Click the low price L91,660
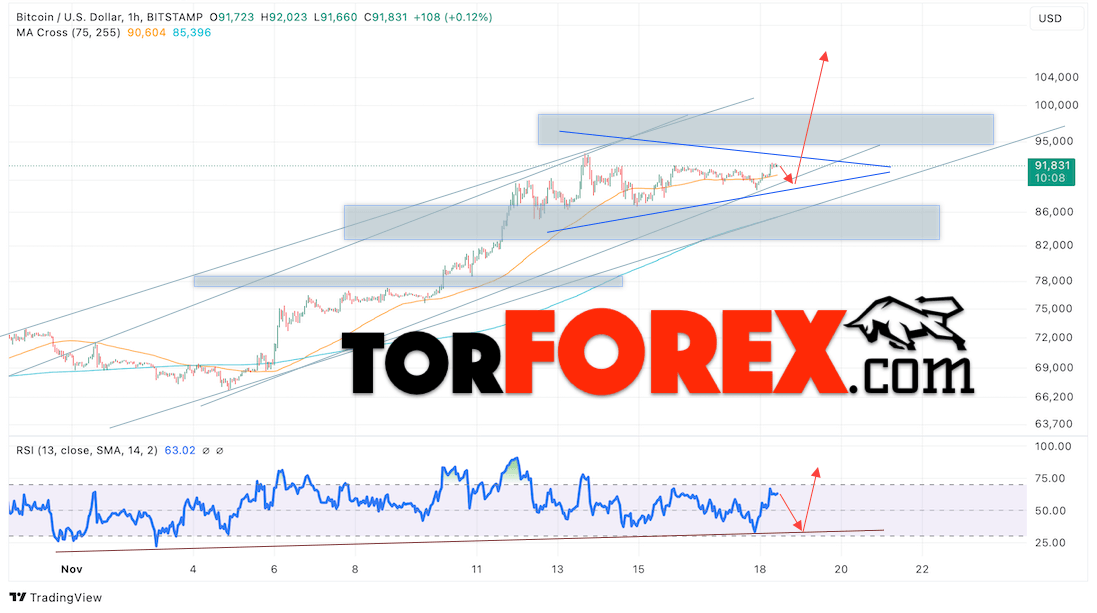The width and height of the screenshot is (1097, 613). [x=335, y=17]
